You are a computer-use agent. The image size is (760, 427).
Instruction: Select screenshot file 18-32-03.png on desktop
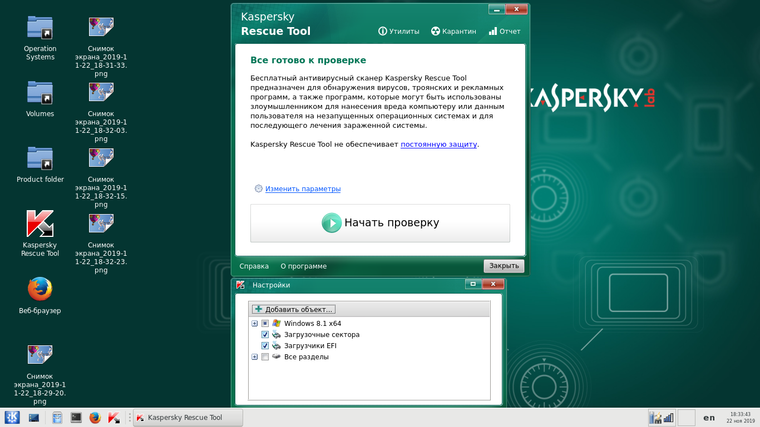[x=101, y=112]
